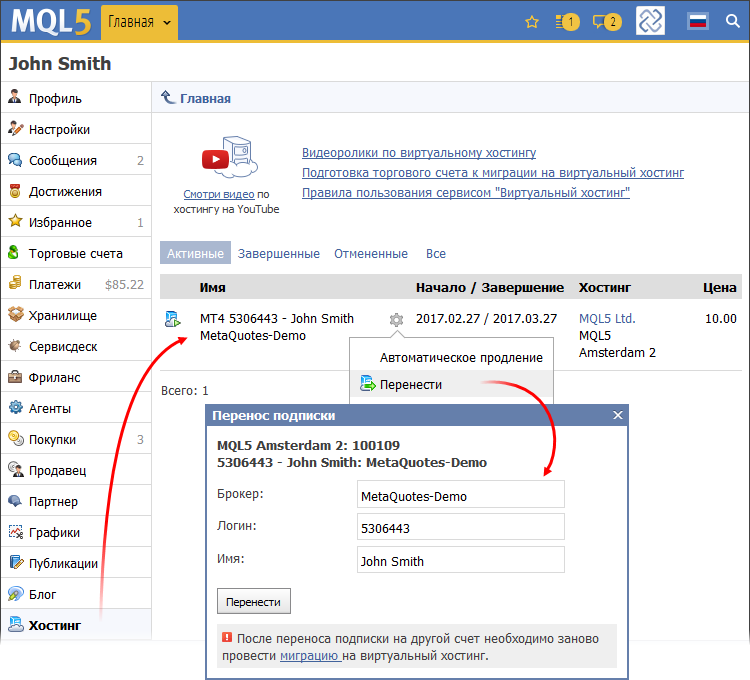Open the favorites star icon in header
This screenshot has width=750, height=680.
pyautogui.click(x=531, y=22)
